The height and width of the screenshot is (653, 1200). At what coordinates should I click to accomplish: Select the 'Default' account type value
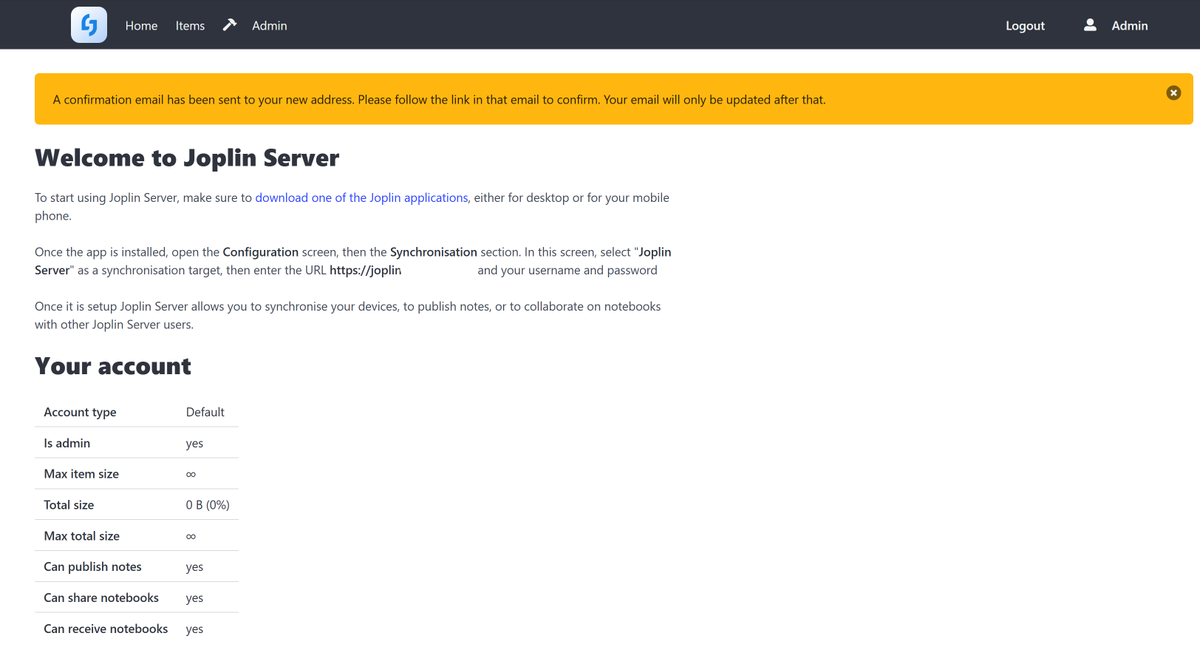205,412
